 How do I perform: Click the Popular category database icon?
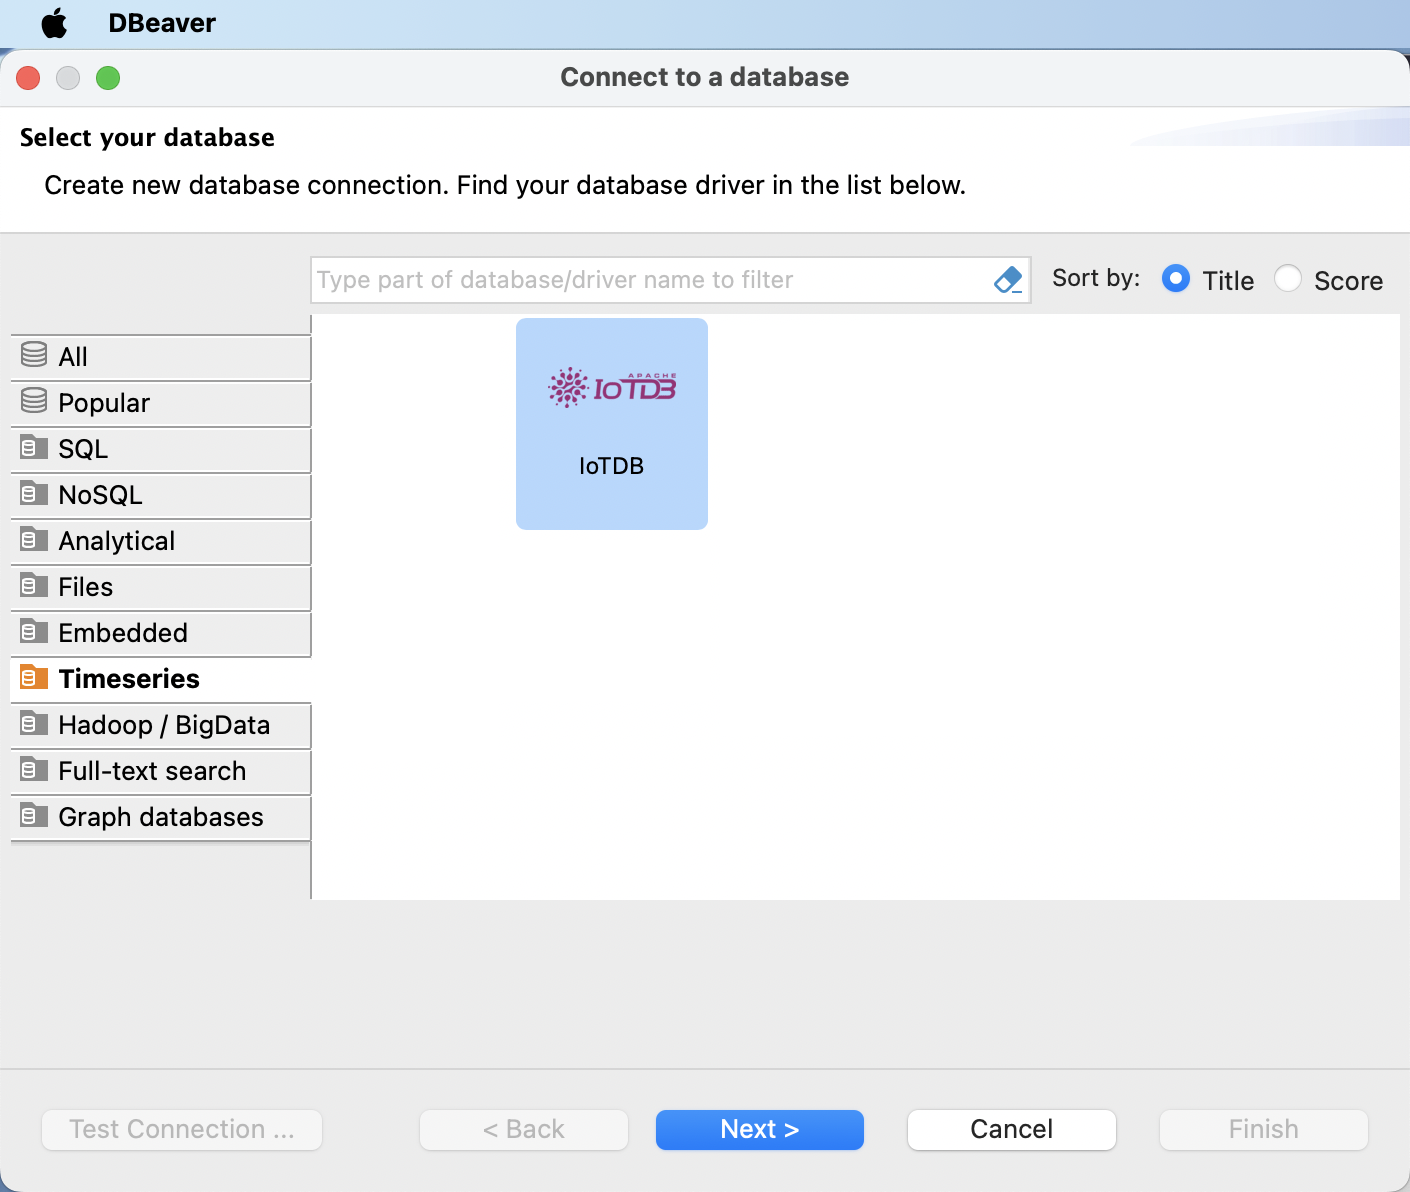34,402
